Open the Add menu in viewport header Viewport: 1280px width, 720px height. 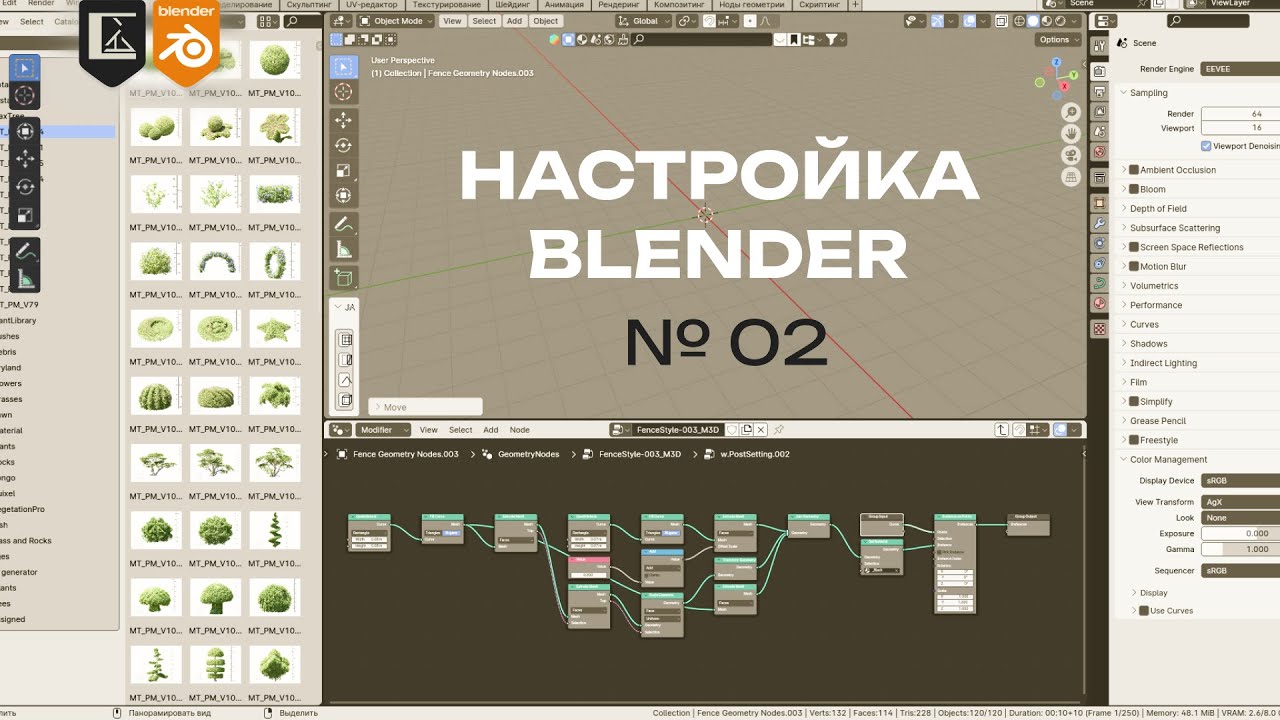tap(514, 21)
